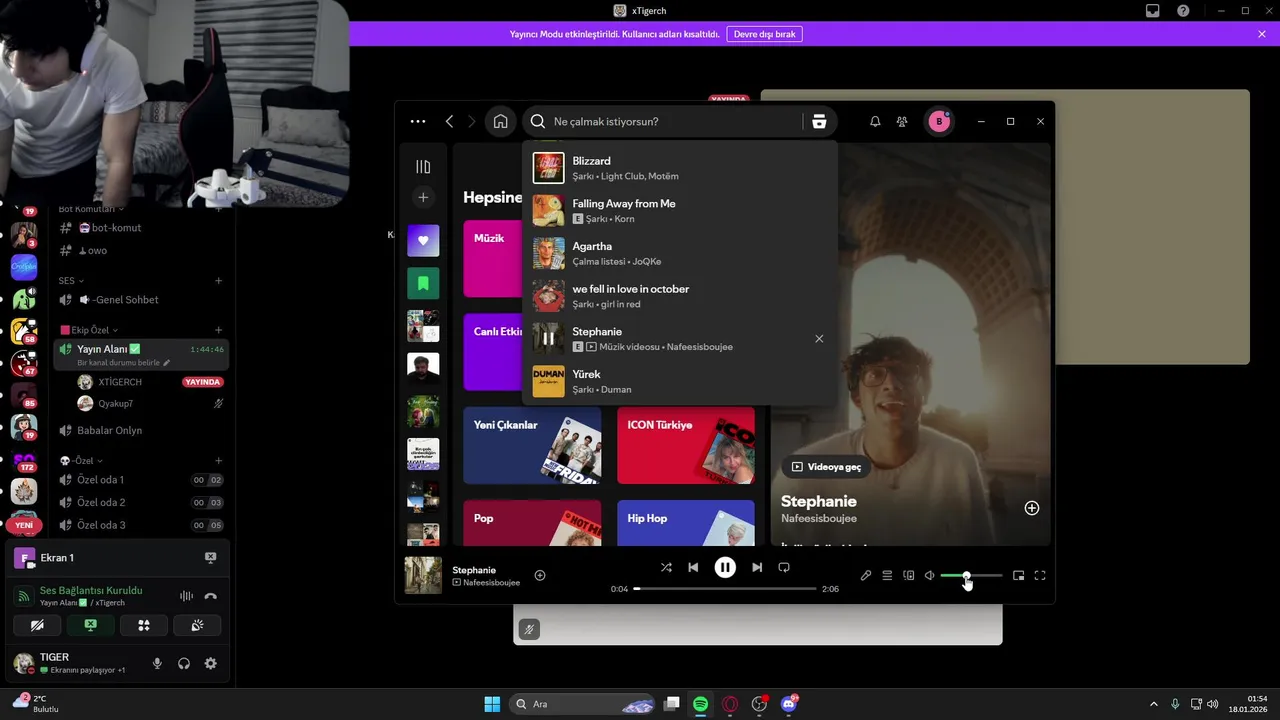Toggle shuffle in Spotify player
The image size is (1280, 720).
666,567
